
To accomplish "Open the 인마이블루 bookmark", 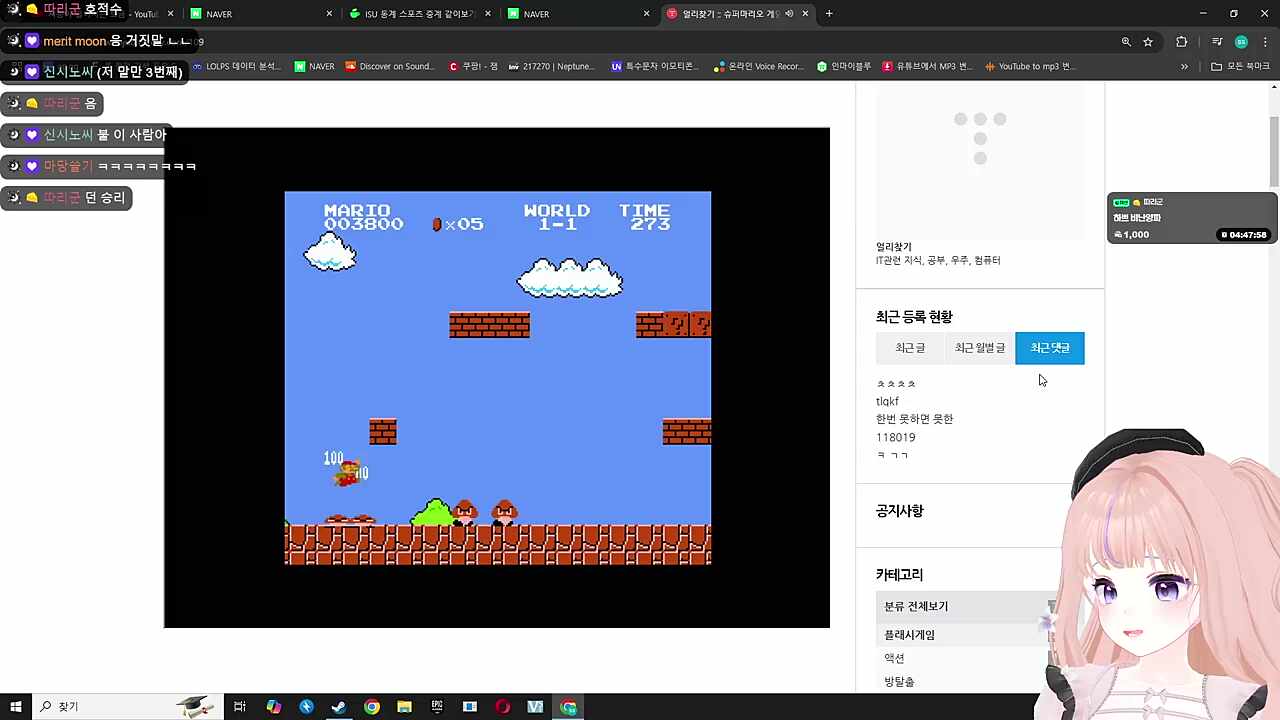I will pos(845,66).
